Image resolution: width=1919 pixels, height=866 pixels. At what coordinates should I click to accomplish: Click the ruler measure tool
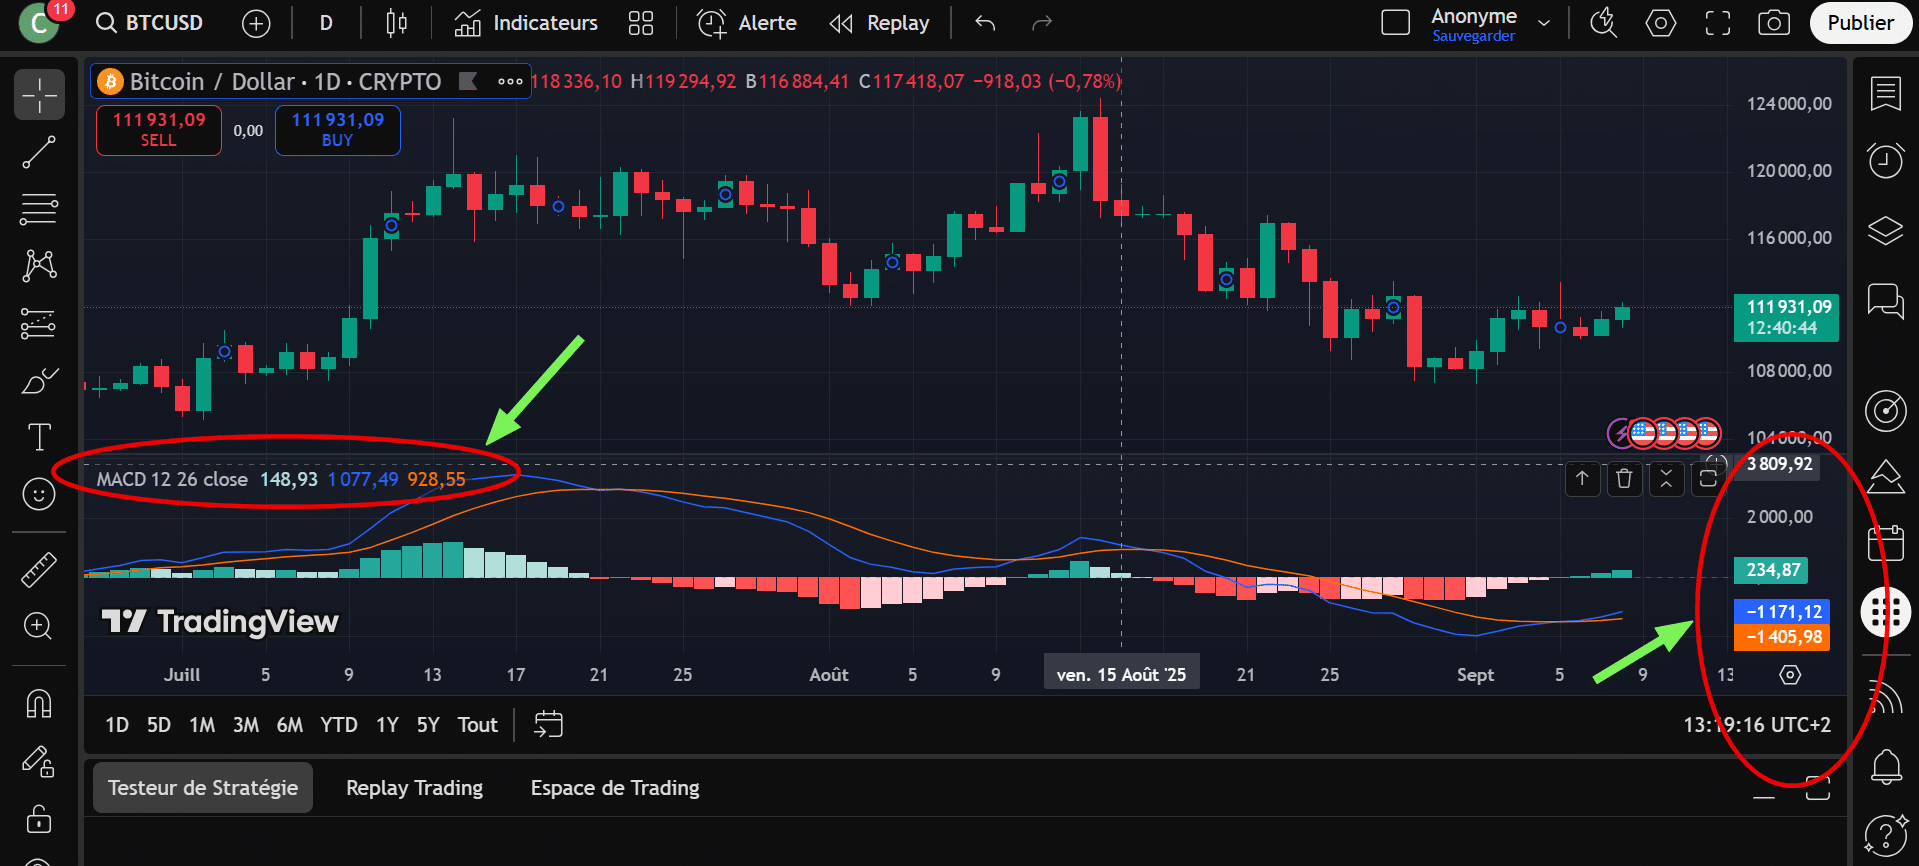(39, 570)
